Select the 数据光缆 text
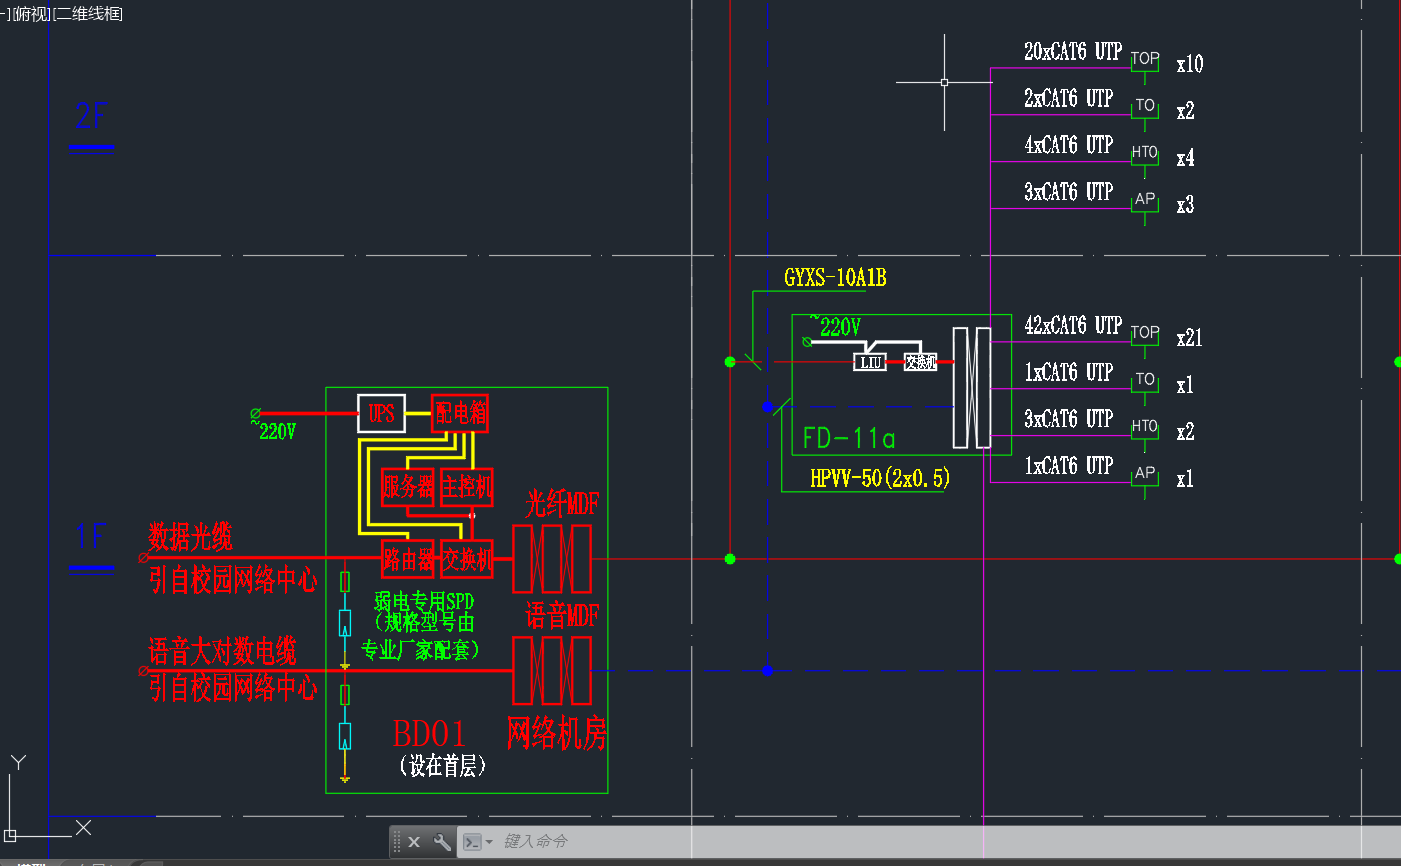This screenshot has height=866, width=1401. pos(190,537)
